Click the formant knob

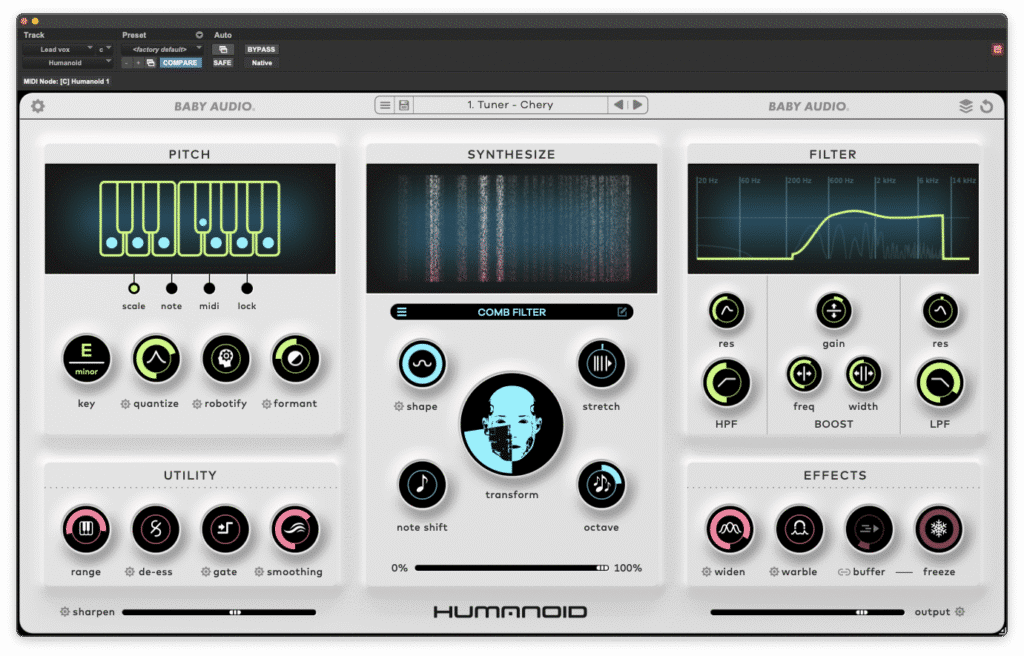pos(295,359)
